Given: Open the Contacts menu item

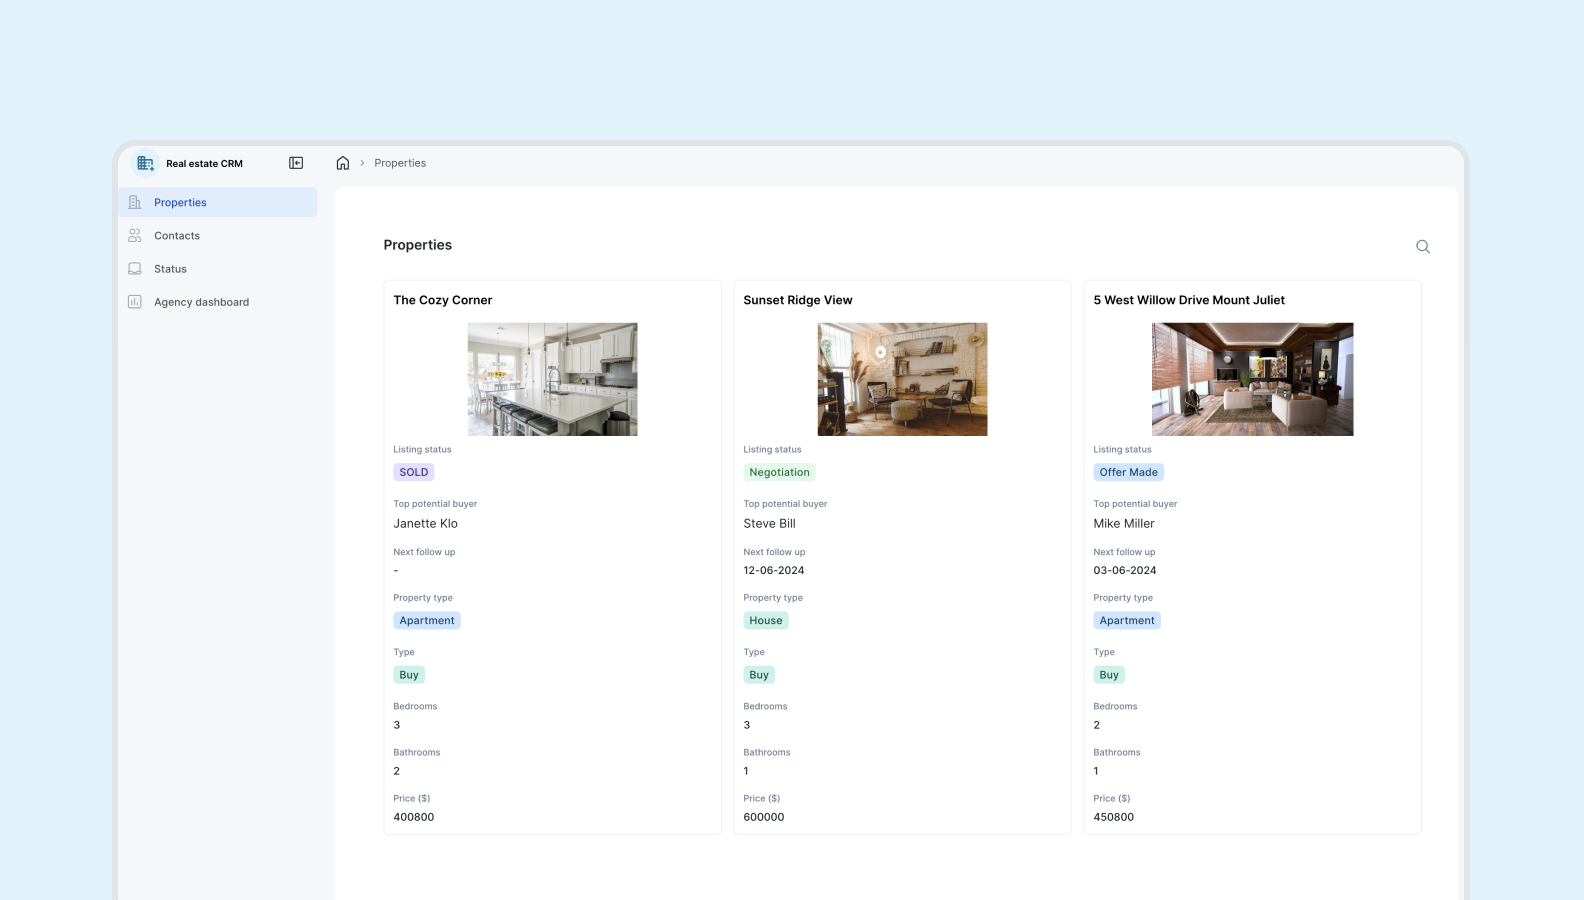Looking at the screenshot, I should 218,236.
